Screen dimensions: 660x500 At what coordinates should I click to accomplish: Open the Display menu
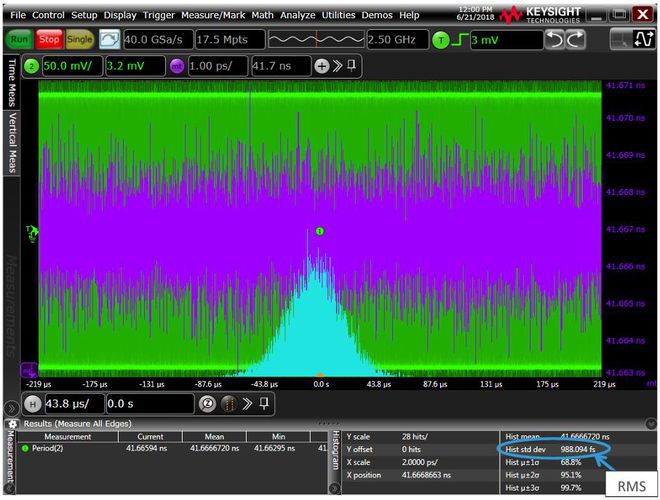120,15
